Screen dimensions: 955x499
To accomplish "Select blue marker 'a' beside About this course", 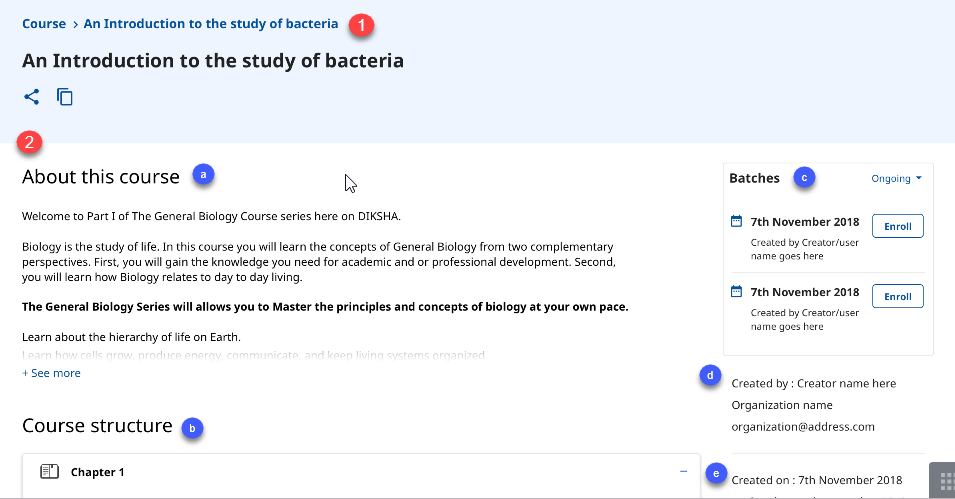I will tap(204, 174).
